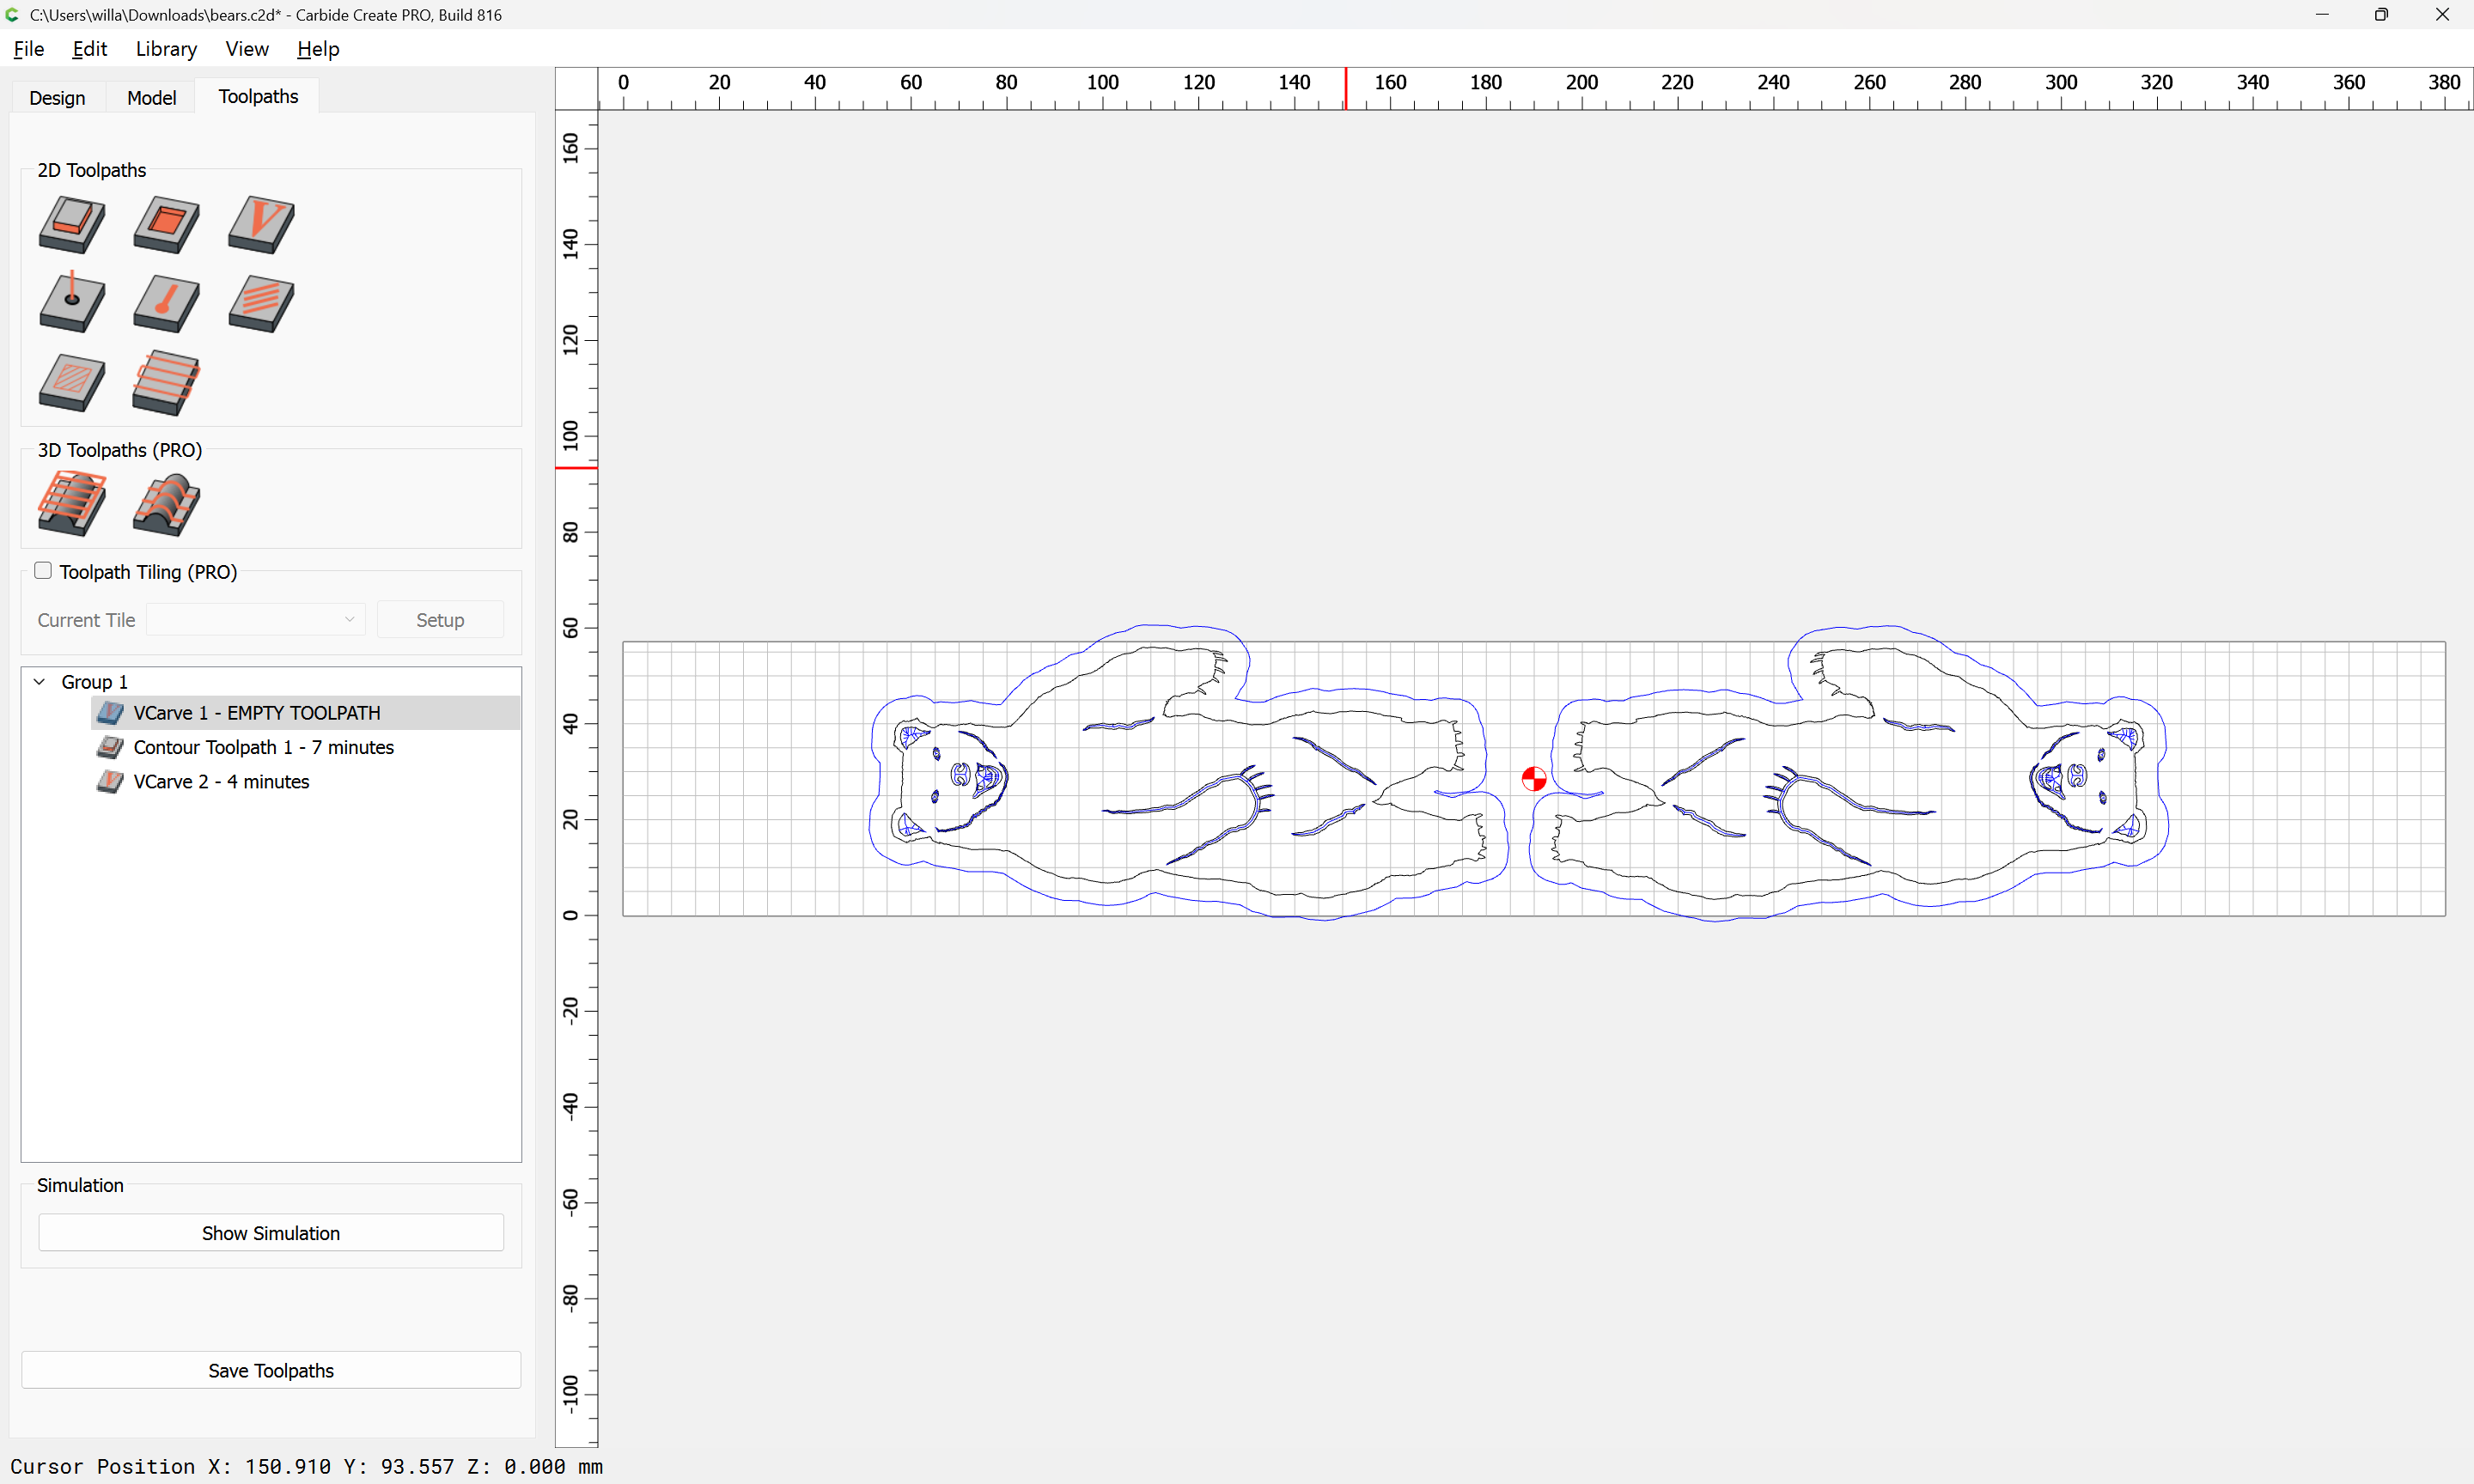Switch to the Model tab
This screenshot has width=2474, height=1484.
151,97
